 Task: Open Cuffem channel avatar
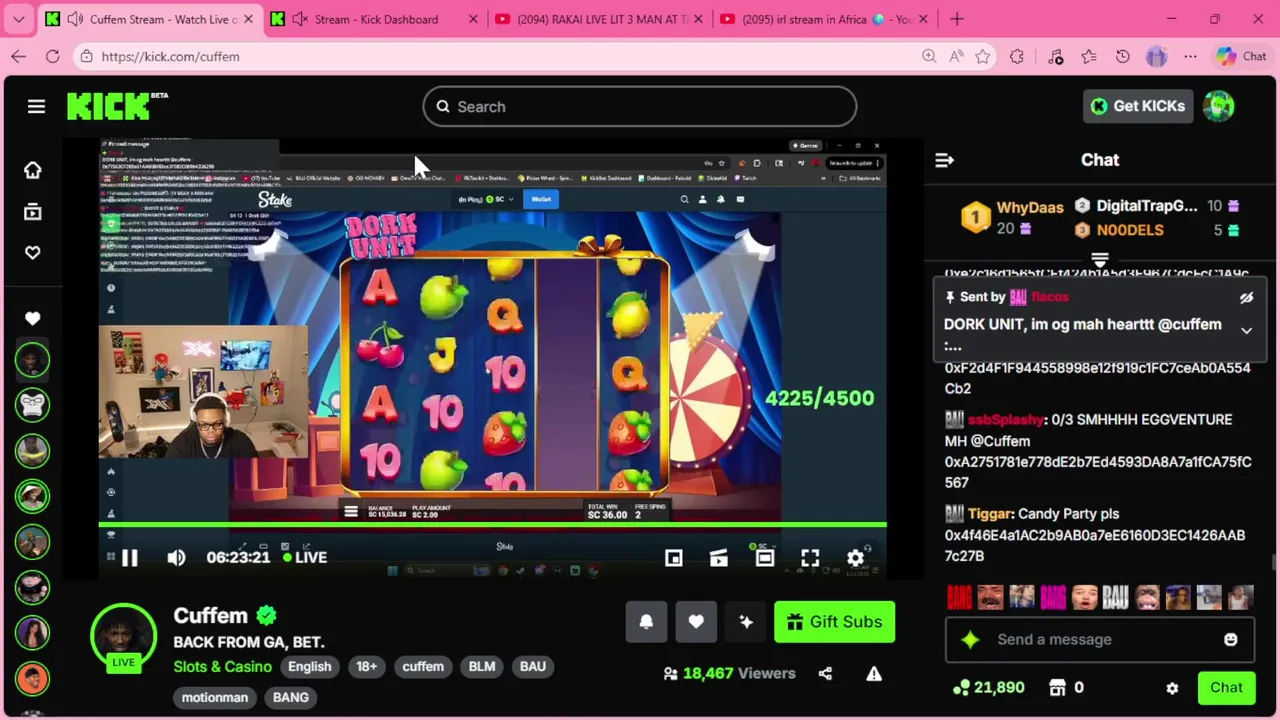(x=123, y=635)
